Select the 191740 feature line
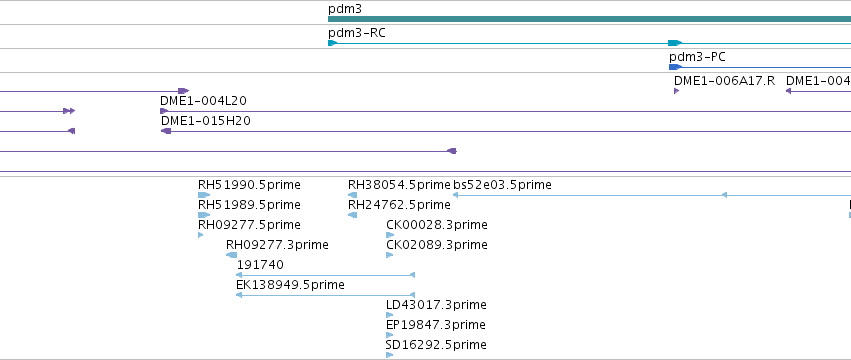851x360 pixels. click(x=326, y=275)
